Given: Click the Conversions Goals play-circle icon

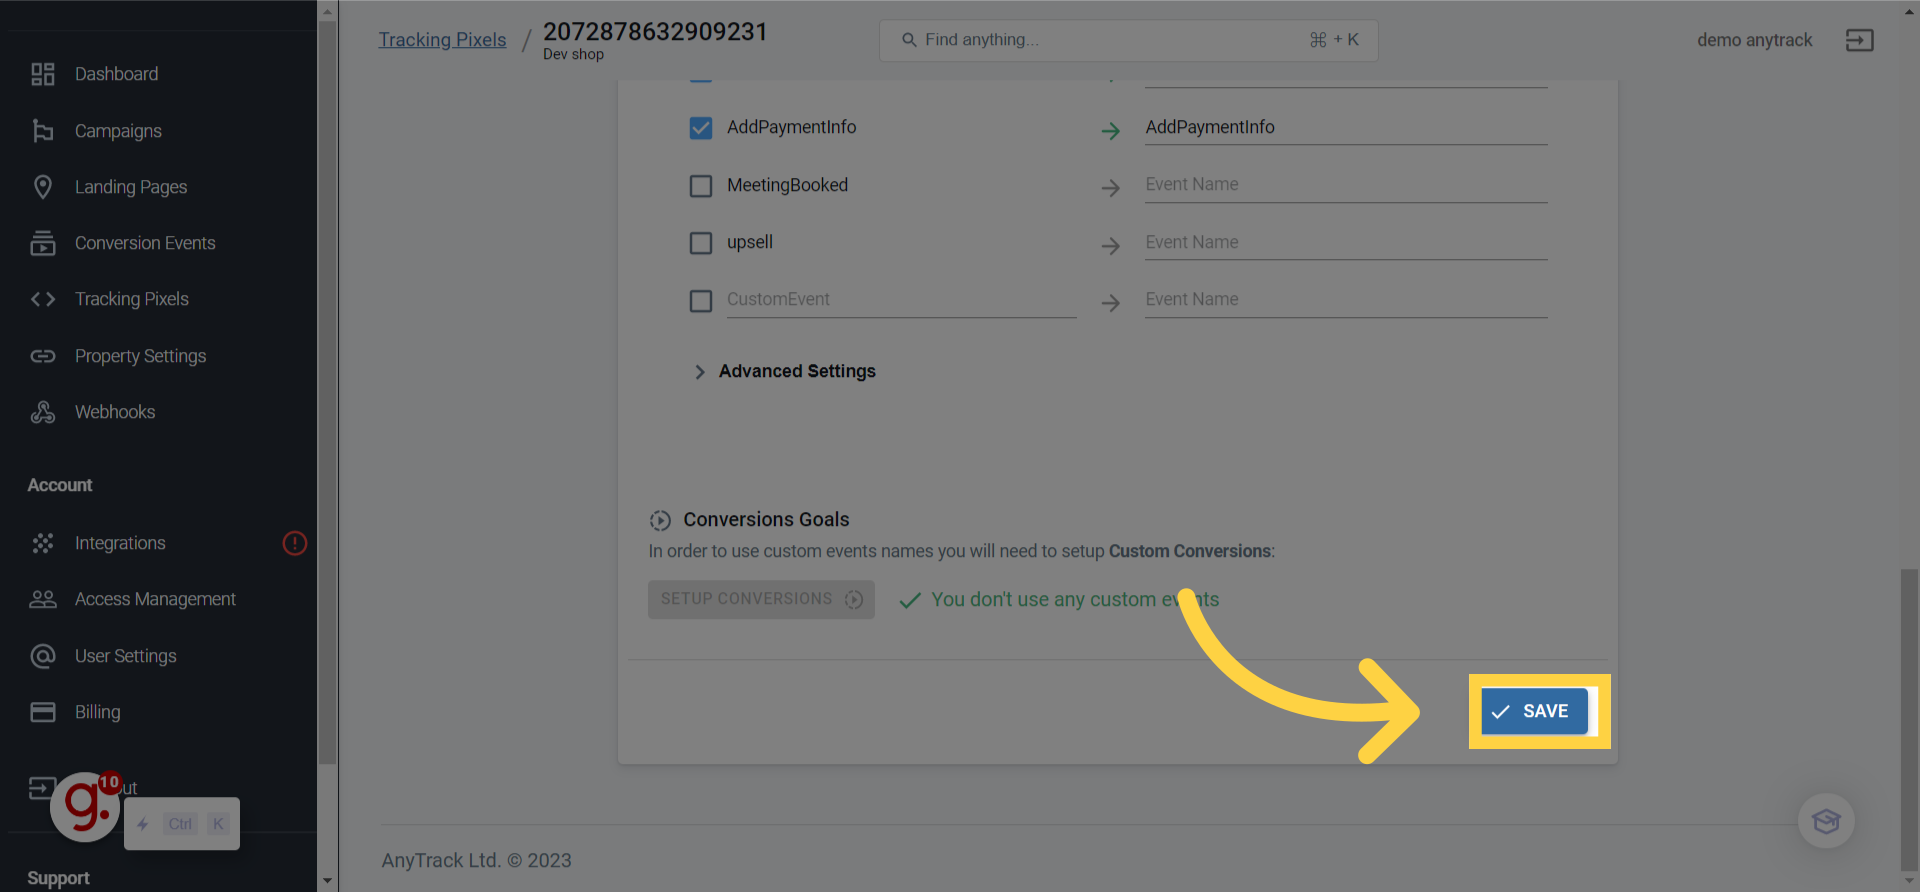Looking at the screenshot, I should [x=660, y=520].
